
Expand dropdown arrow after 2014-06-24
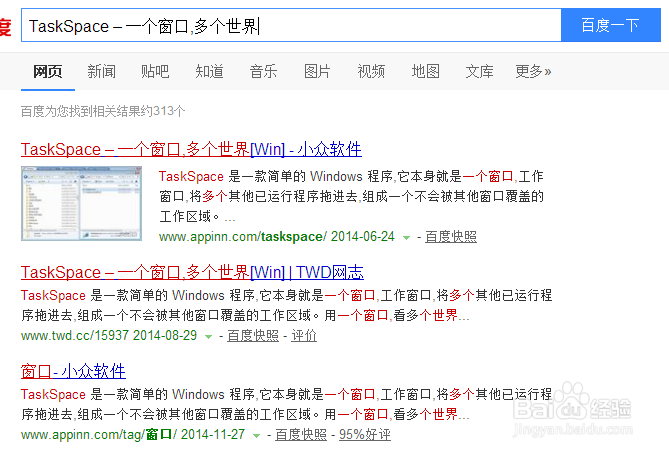[407, 238]
